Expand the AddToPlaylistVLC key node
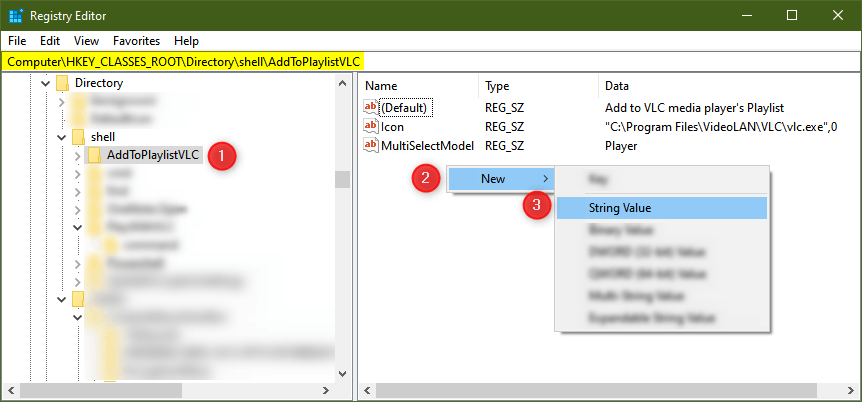The width and height of the screenshot is (862, 402). [x=78, y=155]
